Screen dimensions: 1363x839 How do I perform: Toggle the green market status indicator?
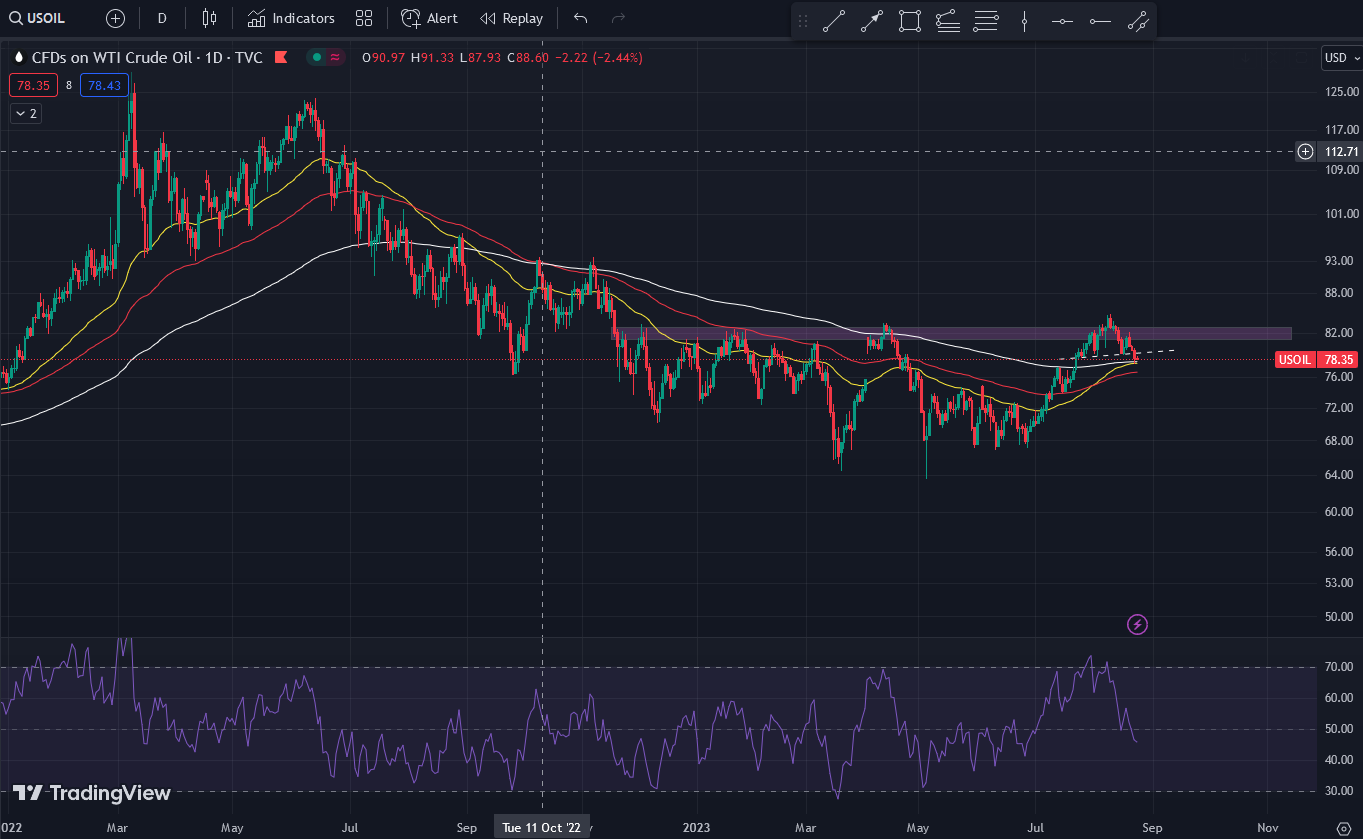[317, 58]
